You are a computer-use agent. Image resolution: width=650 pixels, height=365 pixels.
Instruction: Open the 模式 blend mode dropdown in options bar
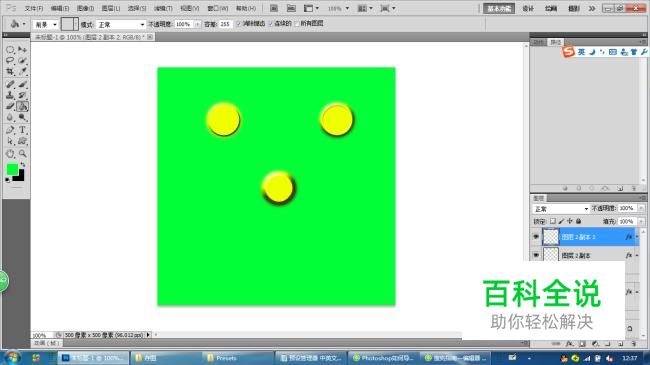[121, 24]
